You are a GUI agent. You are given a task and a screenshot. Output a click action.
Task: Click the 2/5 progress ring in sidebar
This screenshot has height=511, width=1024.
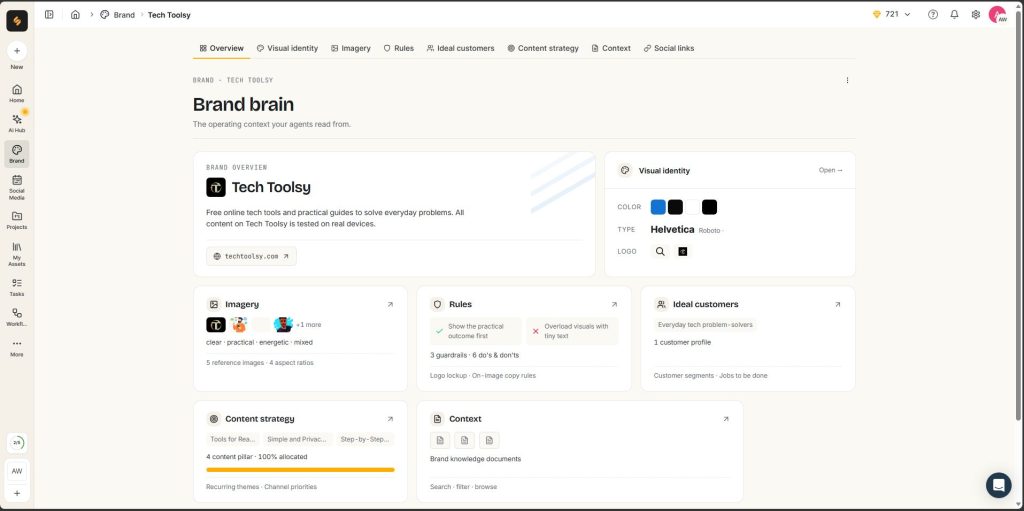(x=17, y=442)
